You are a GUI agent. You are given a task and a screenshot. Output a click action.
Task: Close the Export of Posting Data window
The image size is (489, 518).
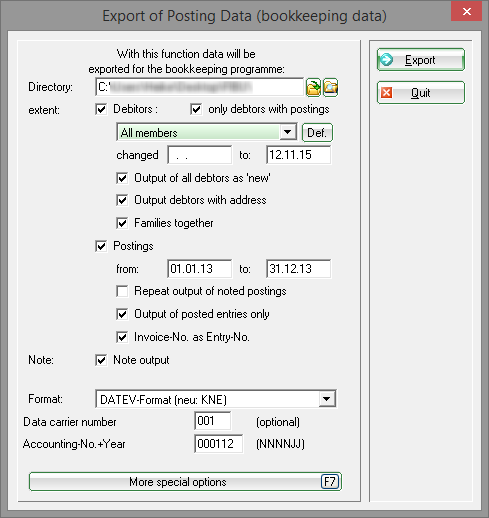466,11
